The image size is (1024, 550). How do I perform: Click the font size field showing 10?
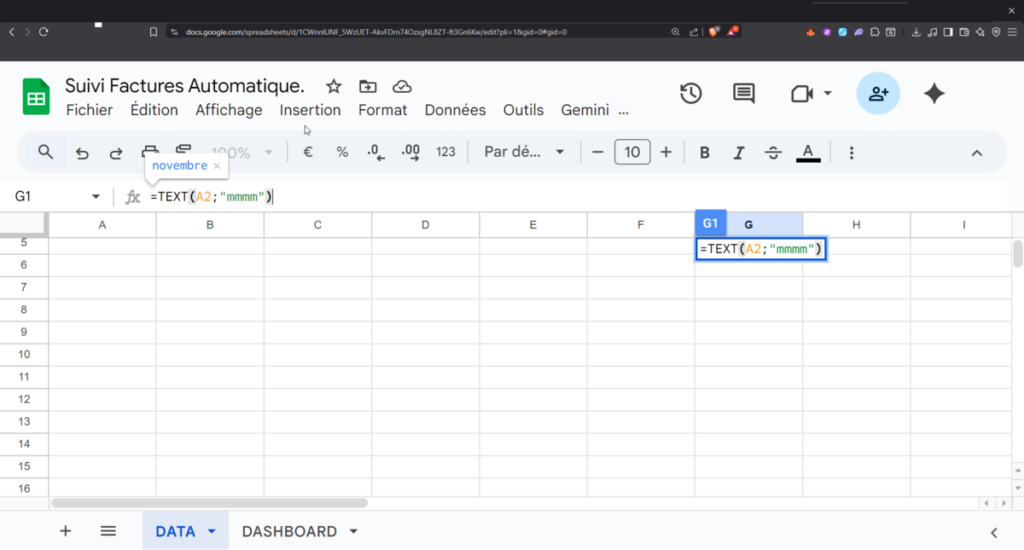tap(632, 152)
